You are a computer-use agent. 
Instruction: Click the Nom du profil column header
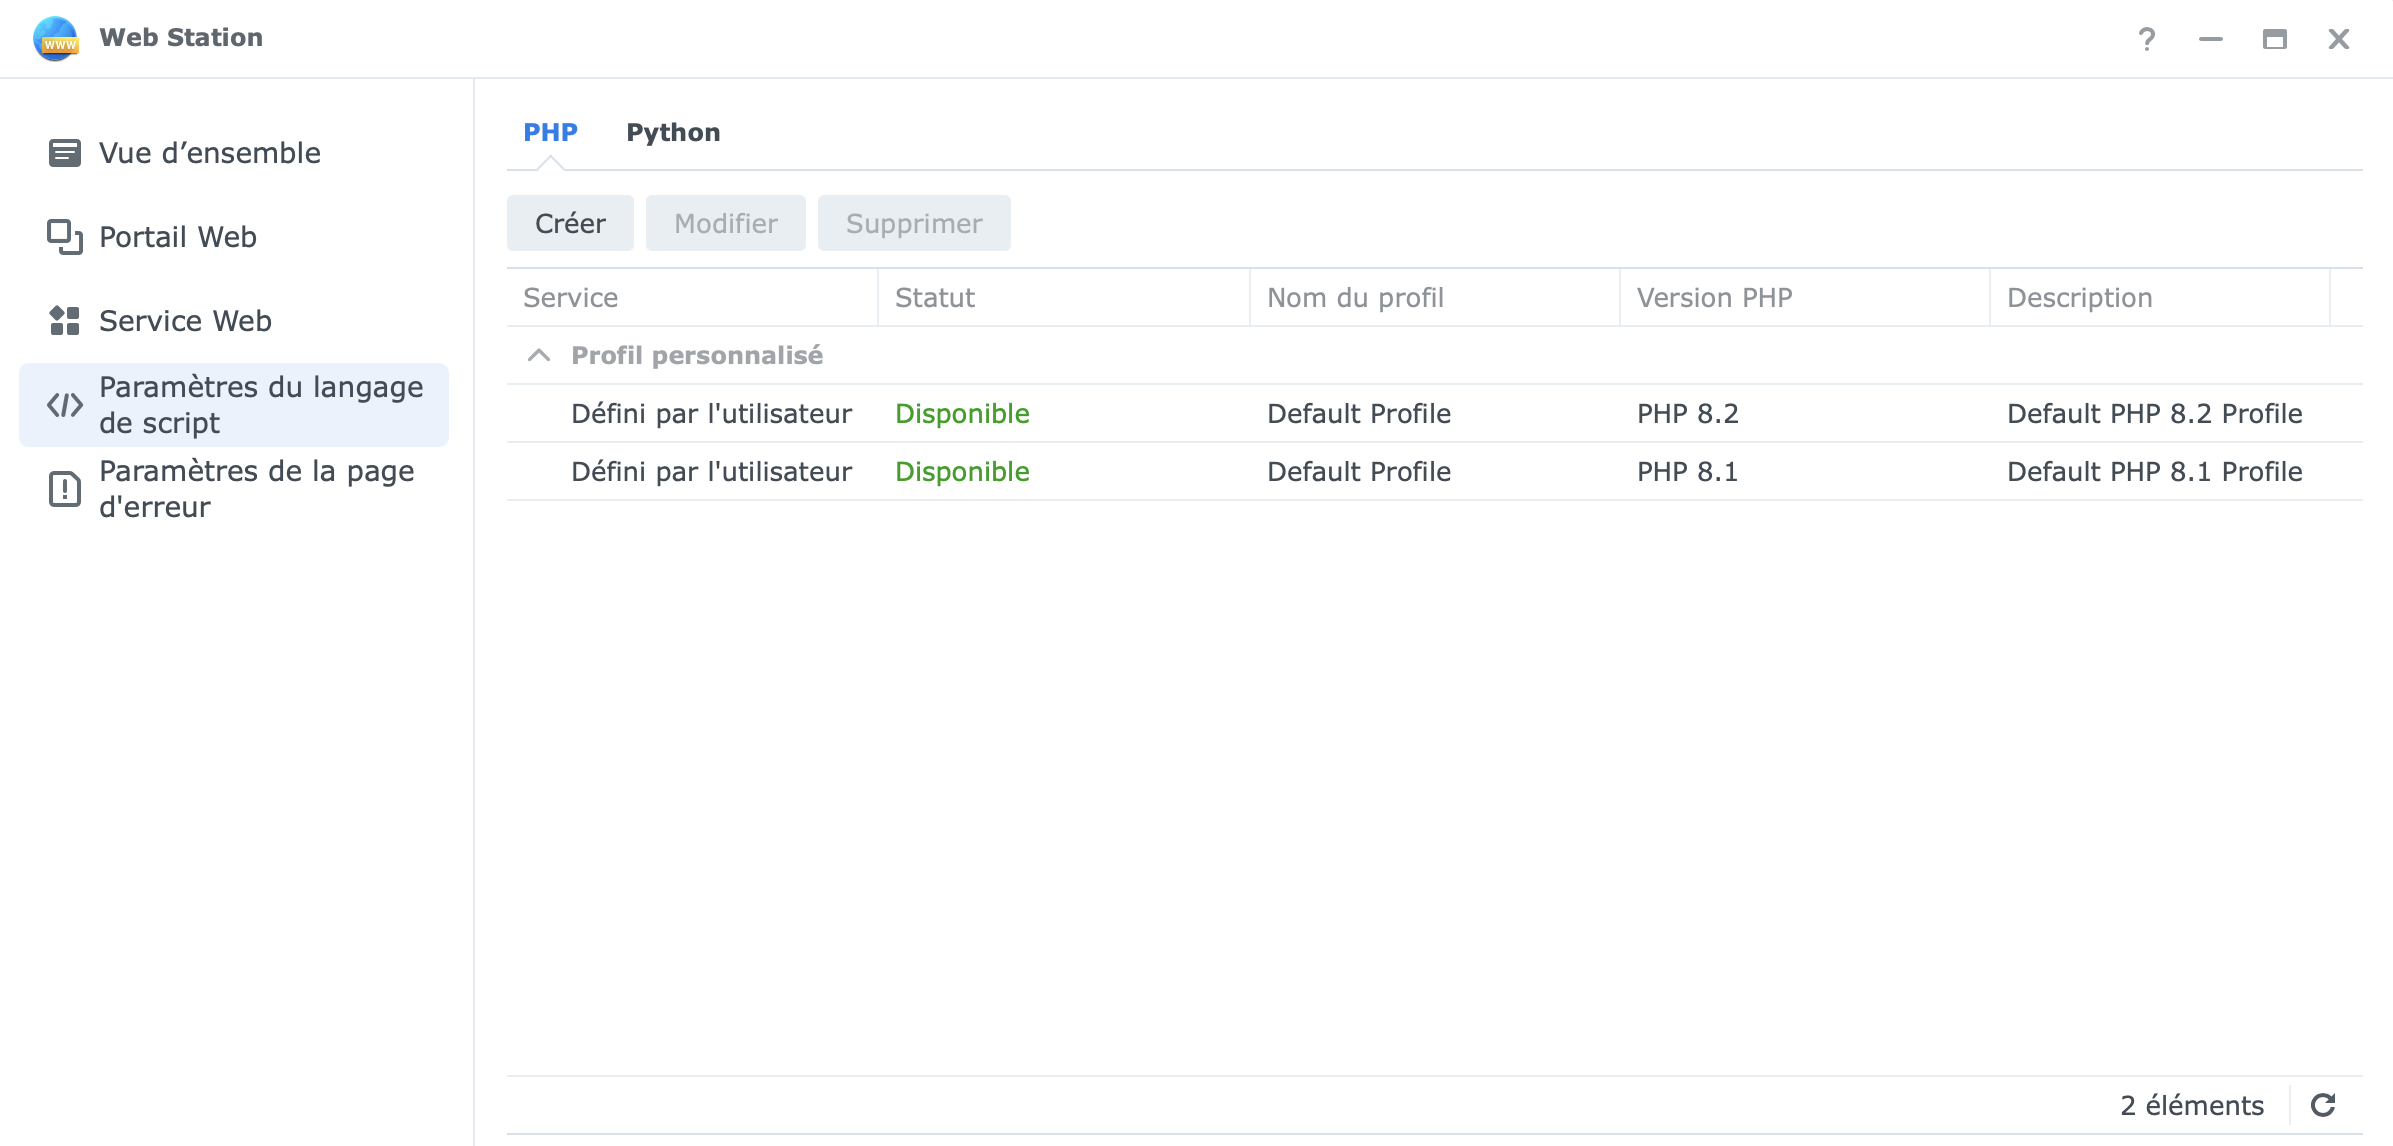point(1354,298)
